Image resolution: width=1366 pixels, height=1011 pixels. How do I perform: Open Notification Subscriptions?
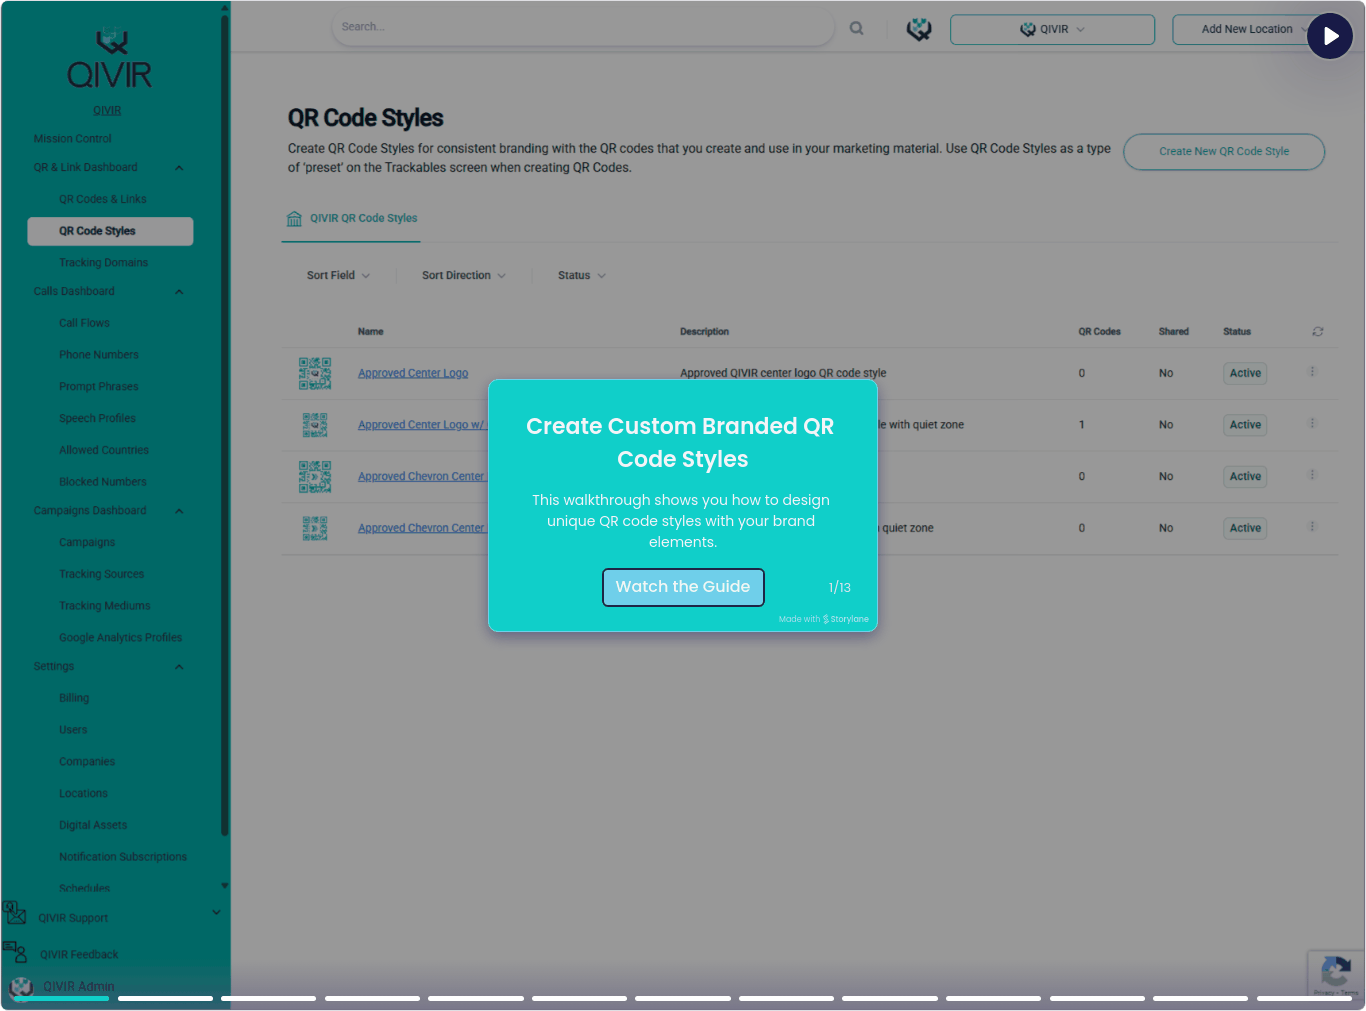click(x=123, y=858)
